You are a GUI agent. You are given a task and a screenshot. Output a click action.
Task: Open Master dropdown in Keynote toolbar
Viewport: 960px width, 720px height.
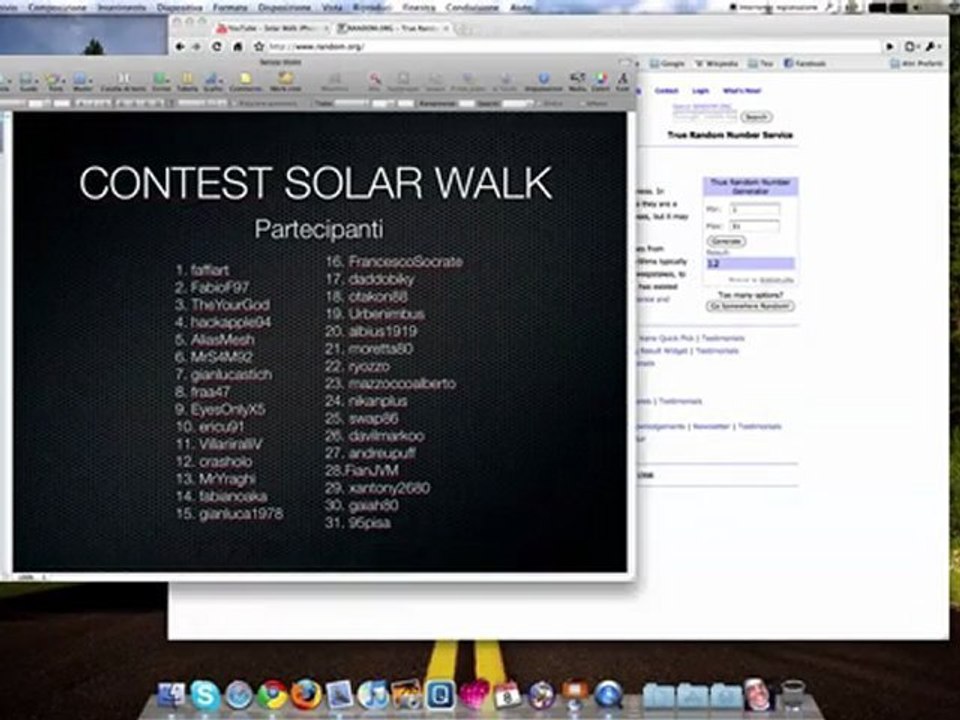coord(82,82)
